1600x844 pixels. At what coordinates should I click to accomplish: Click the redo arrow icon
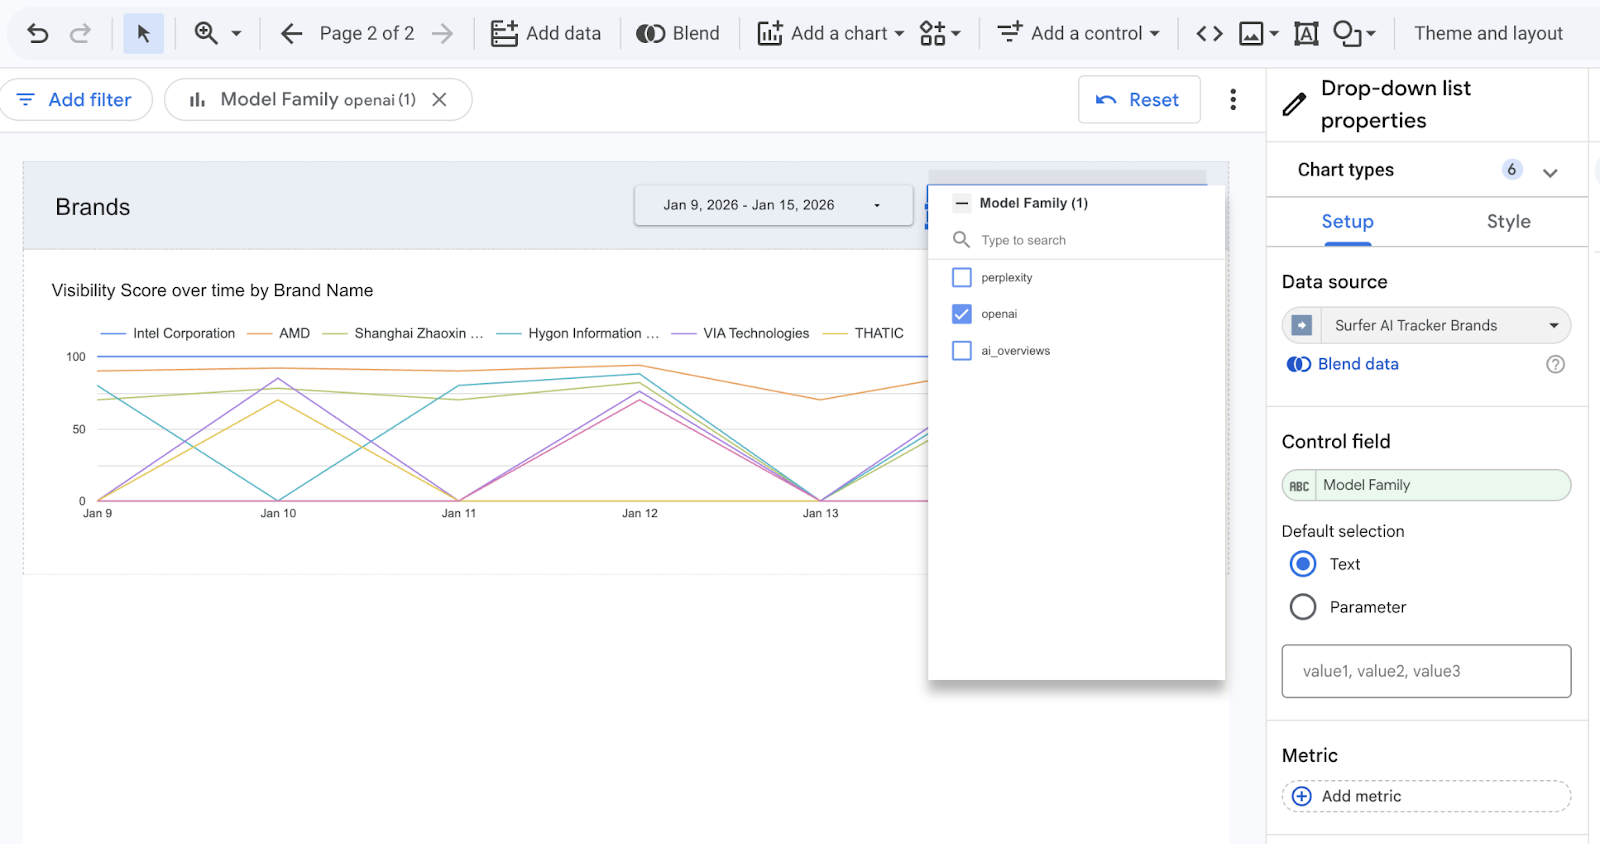point(80,34)
